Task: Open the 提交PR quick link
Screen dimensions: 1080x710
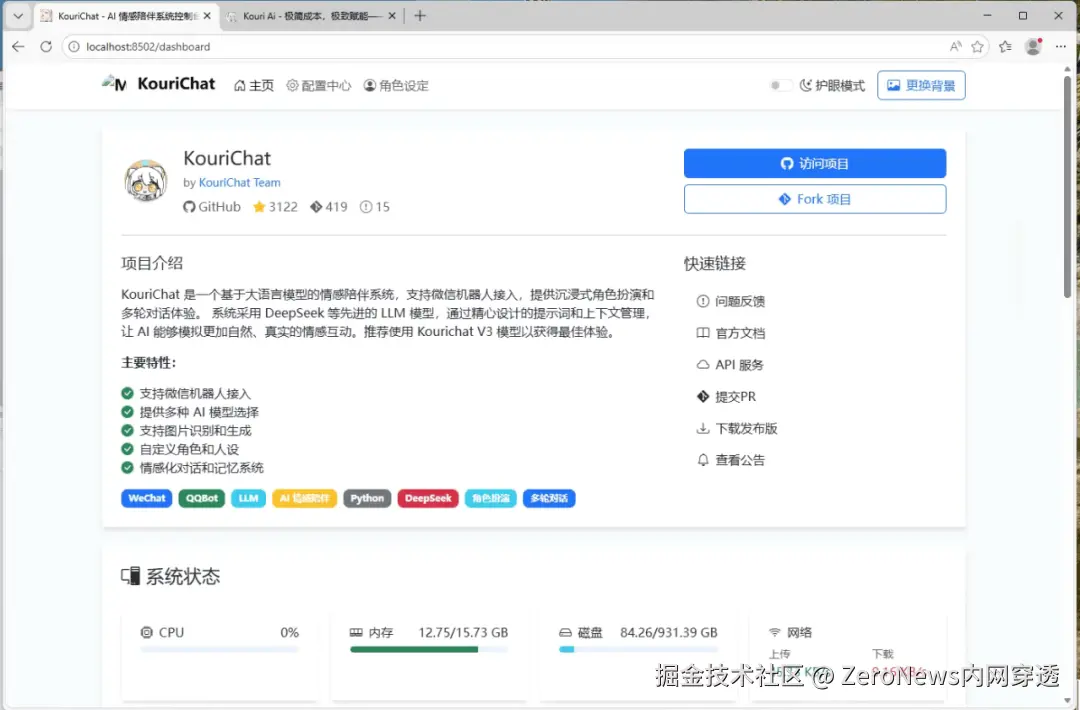Action: coord(726,397)
